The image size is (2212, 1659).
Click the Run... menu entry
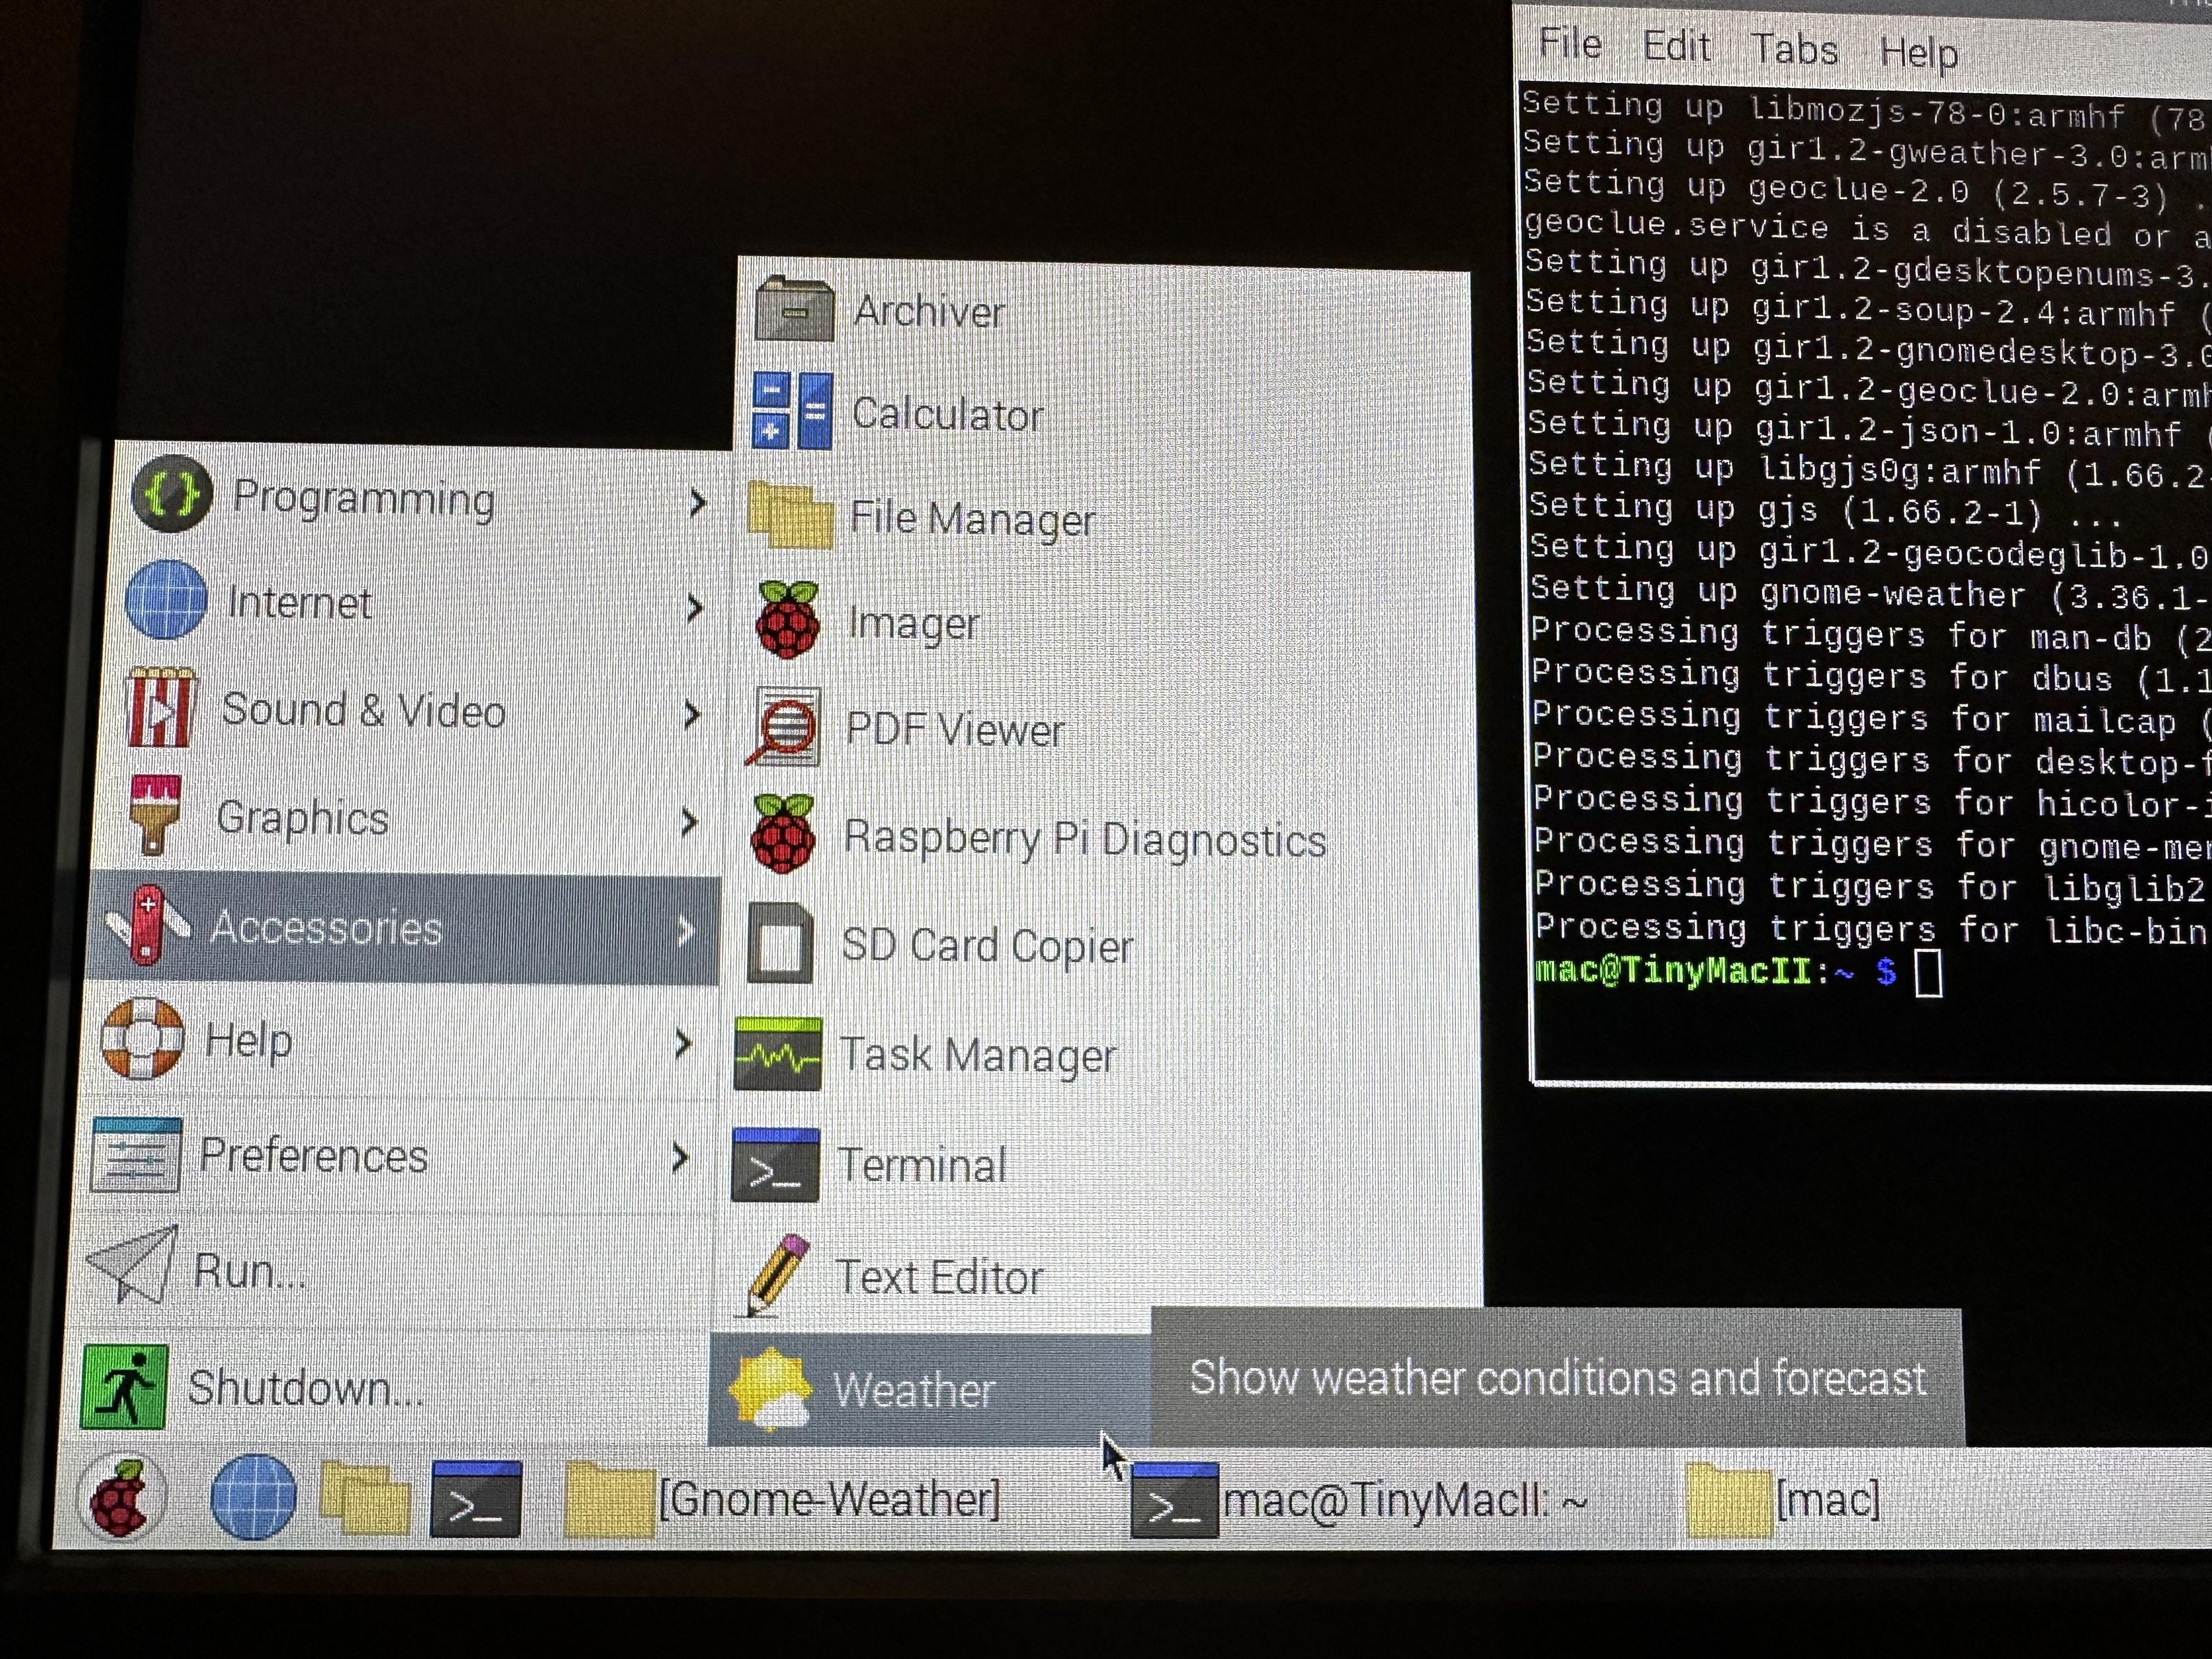pyautogui.click(x=248, y=1271)
